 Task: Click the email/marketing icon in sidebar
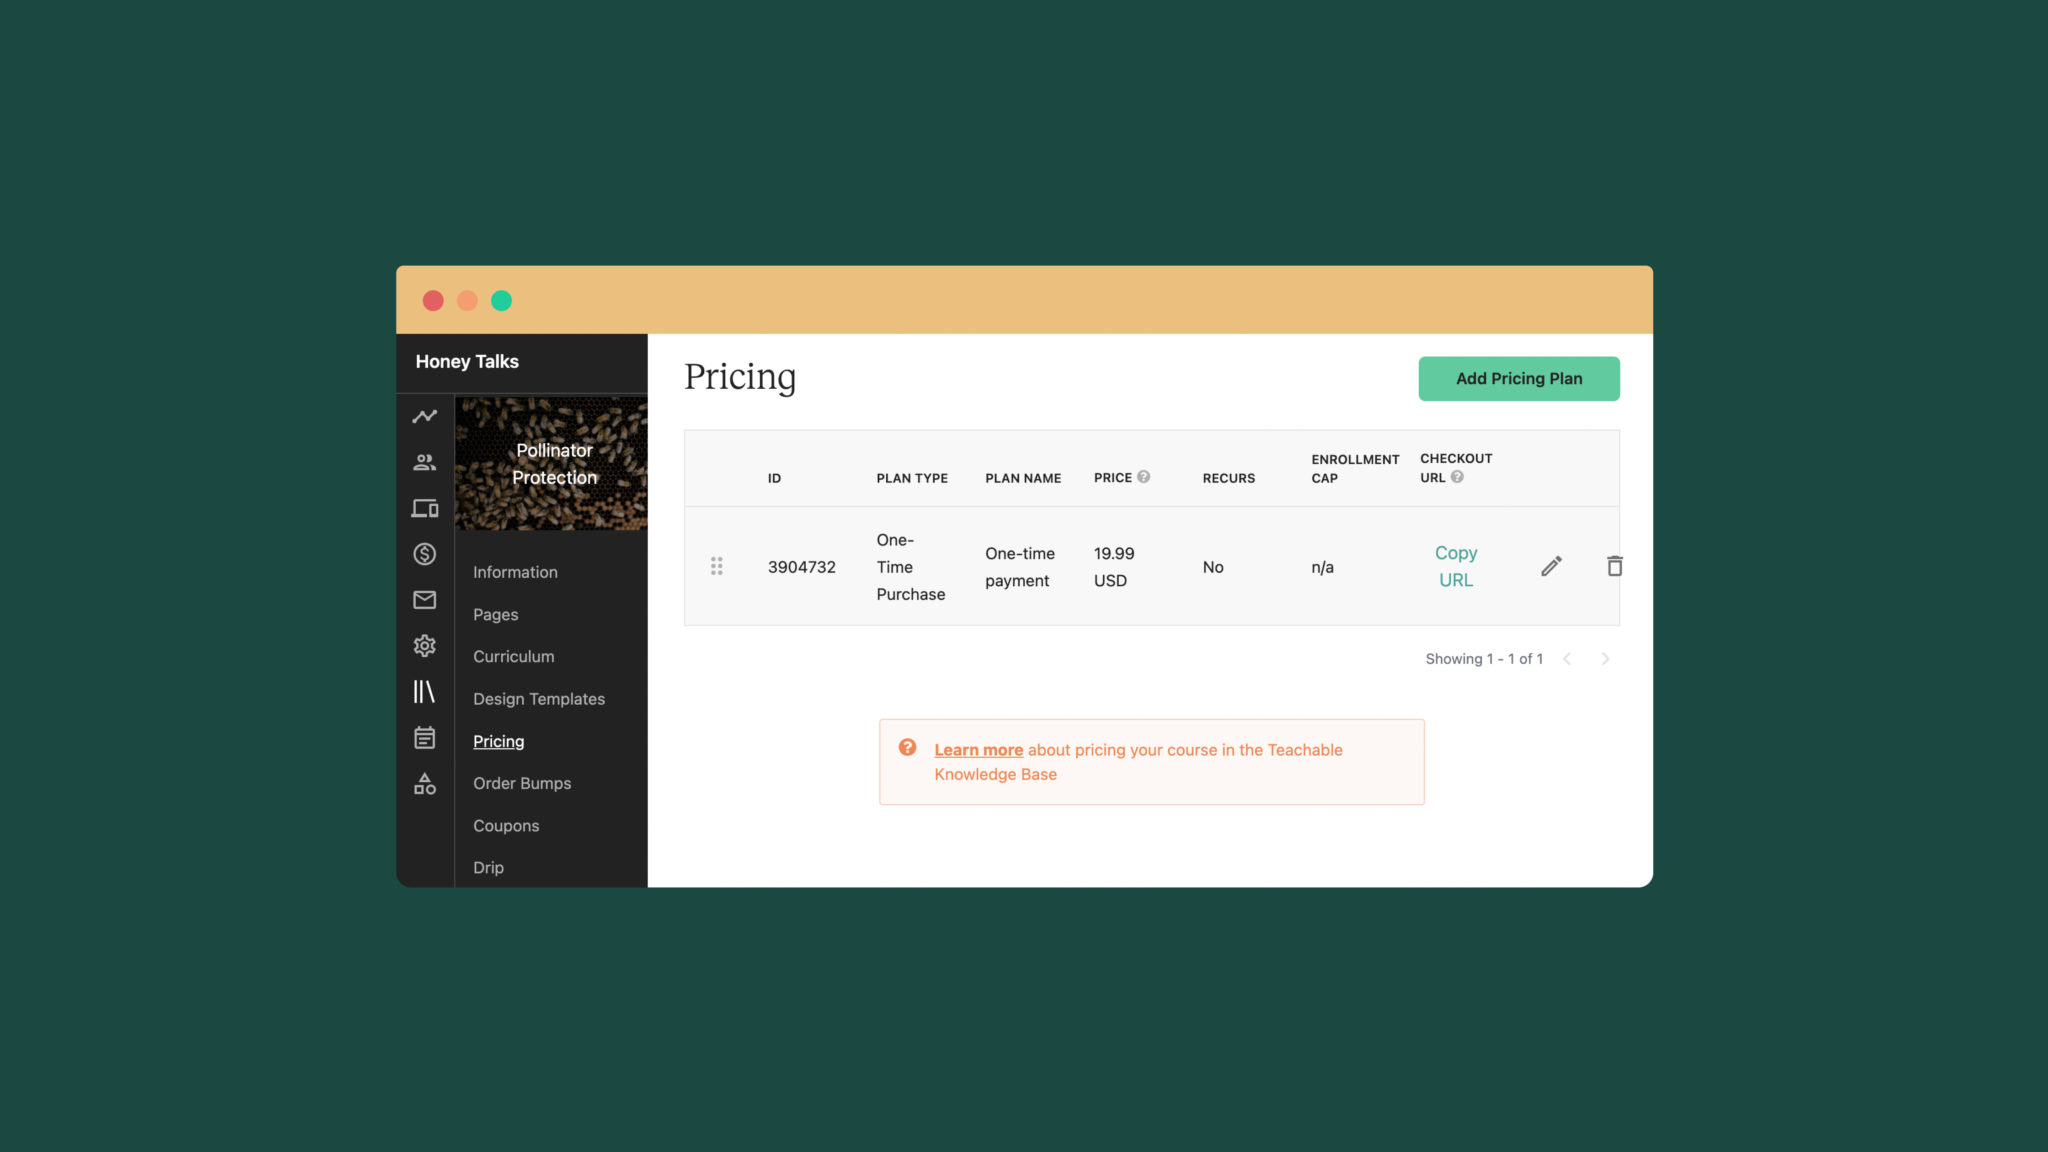[422, 599]
